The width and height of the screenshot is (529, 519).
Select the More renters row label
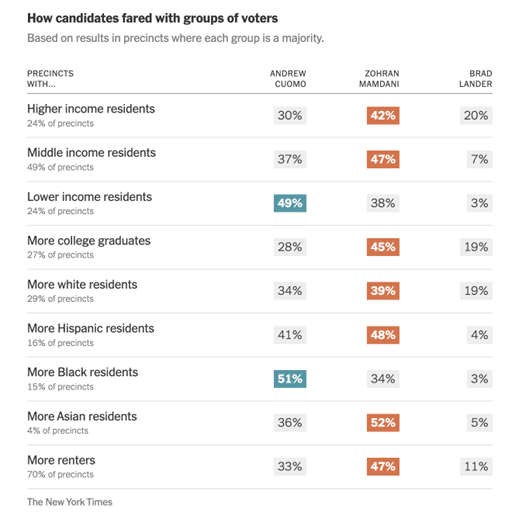[x=61, y=460]
